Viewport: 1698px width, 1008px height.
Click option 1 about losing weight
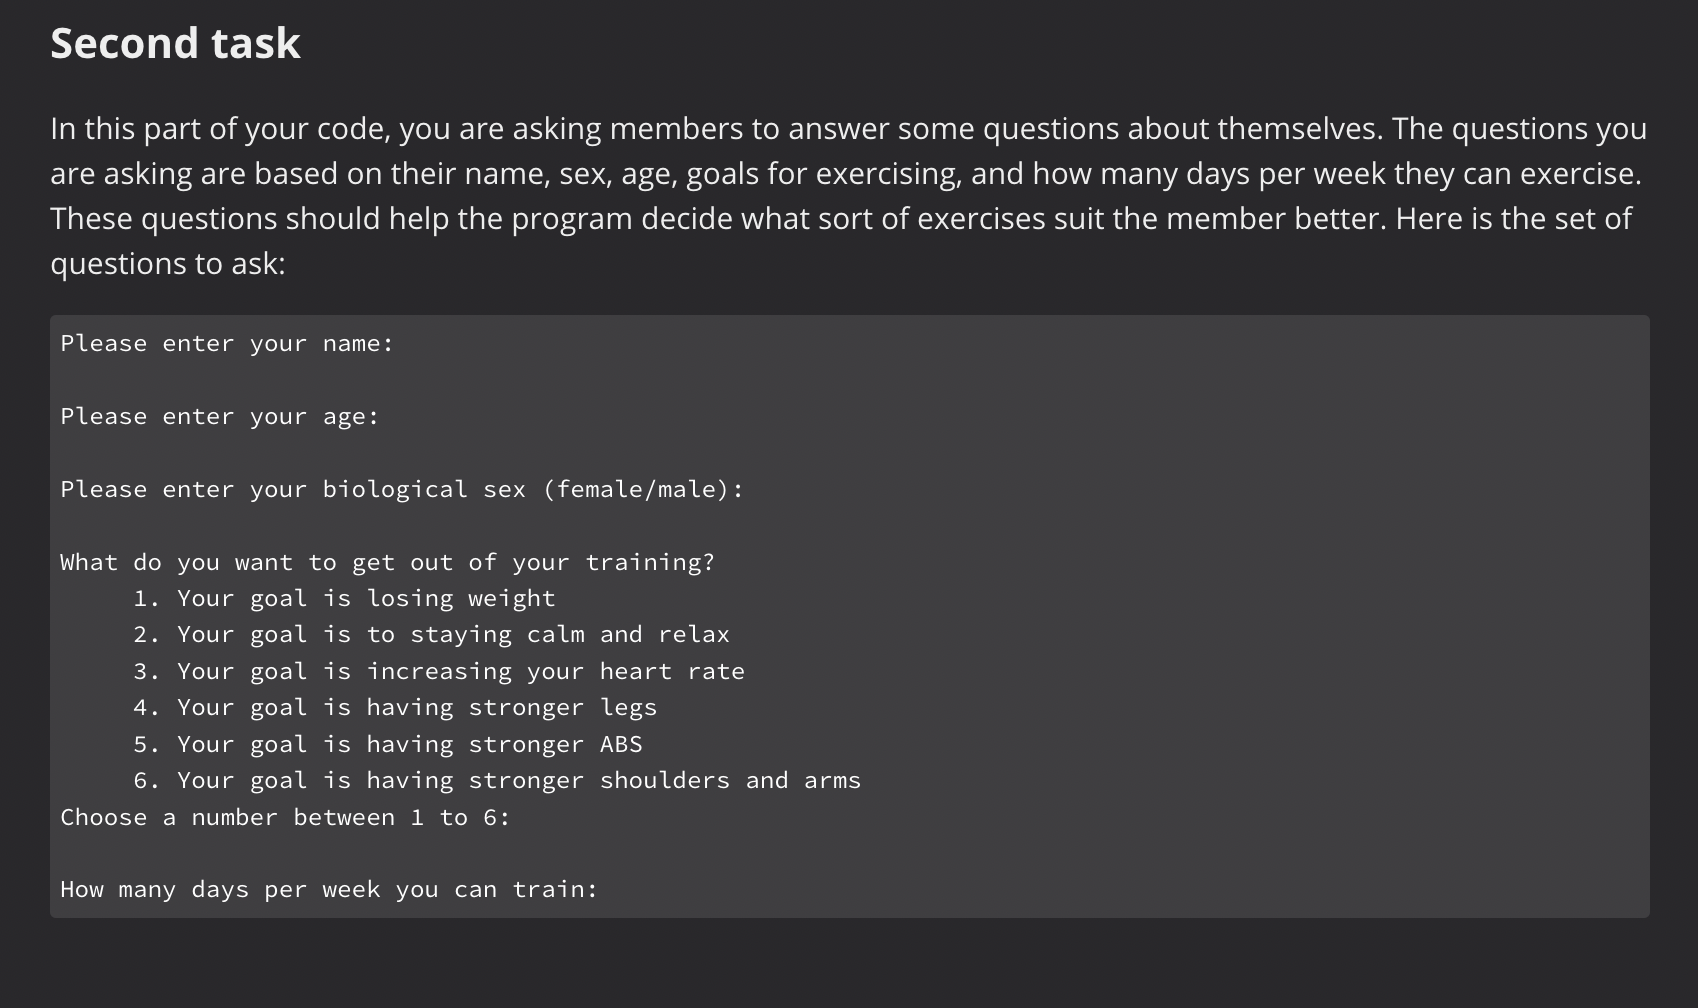point(344,599)
